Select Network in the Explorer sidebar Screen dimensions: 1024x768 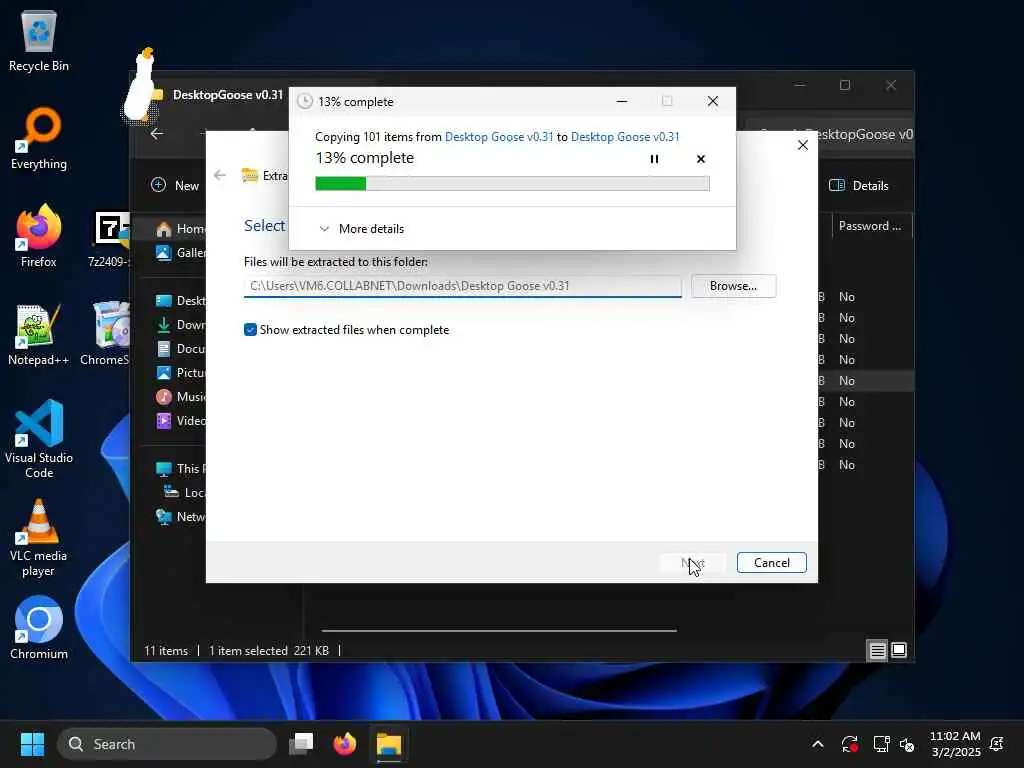(x=180, y=517)
